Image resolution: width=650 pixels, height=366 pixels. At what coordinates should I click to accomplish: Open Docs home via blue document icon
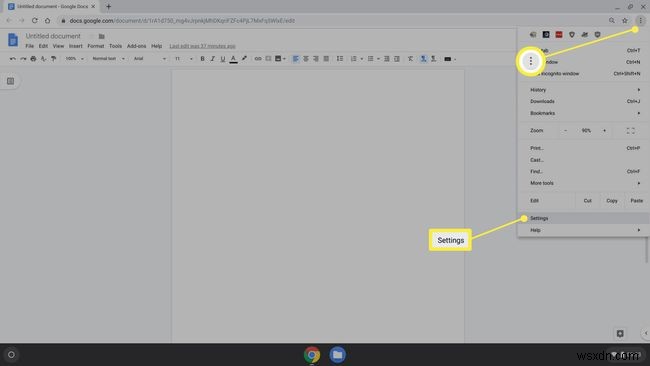pyautogui.click(x=13, y=40)
